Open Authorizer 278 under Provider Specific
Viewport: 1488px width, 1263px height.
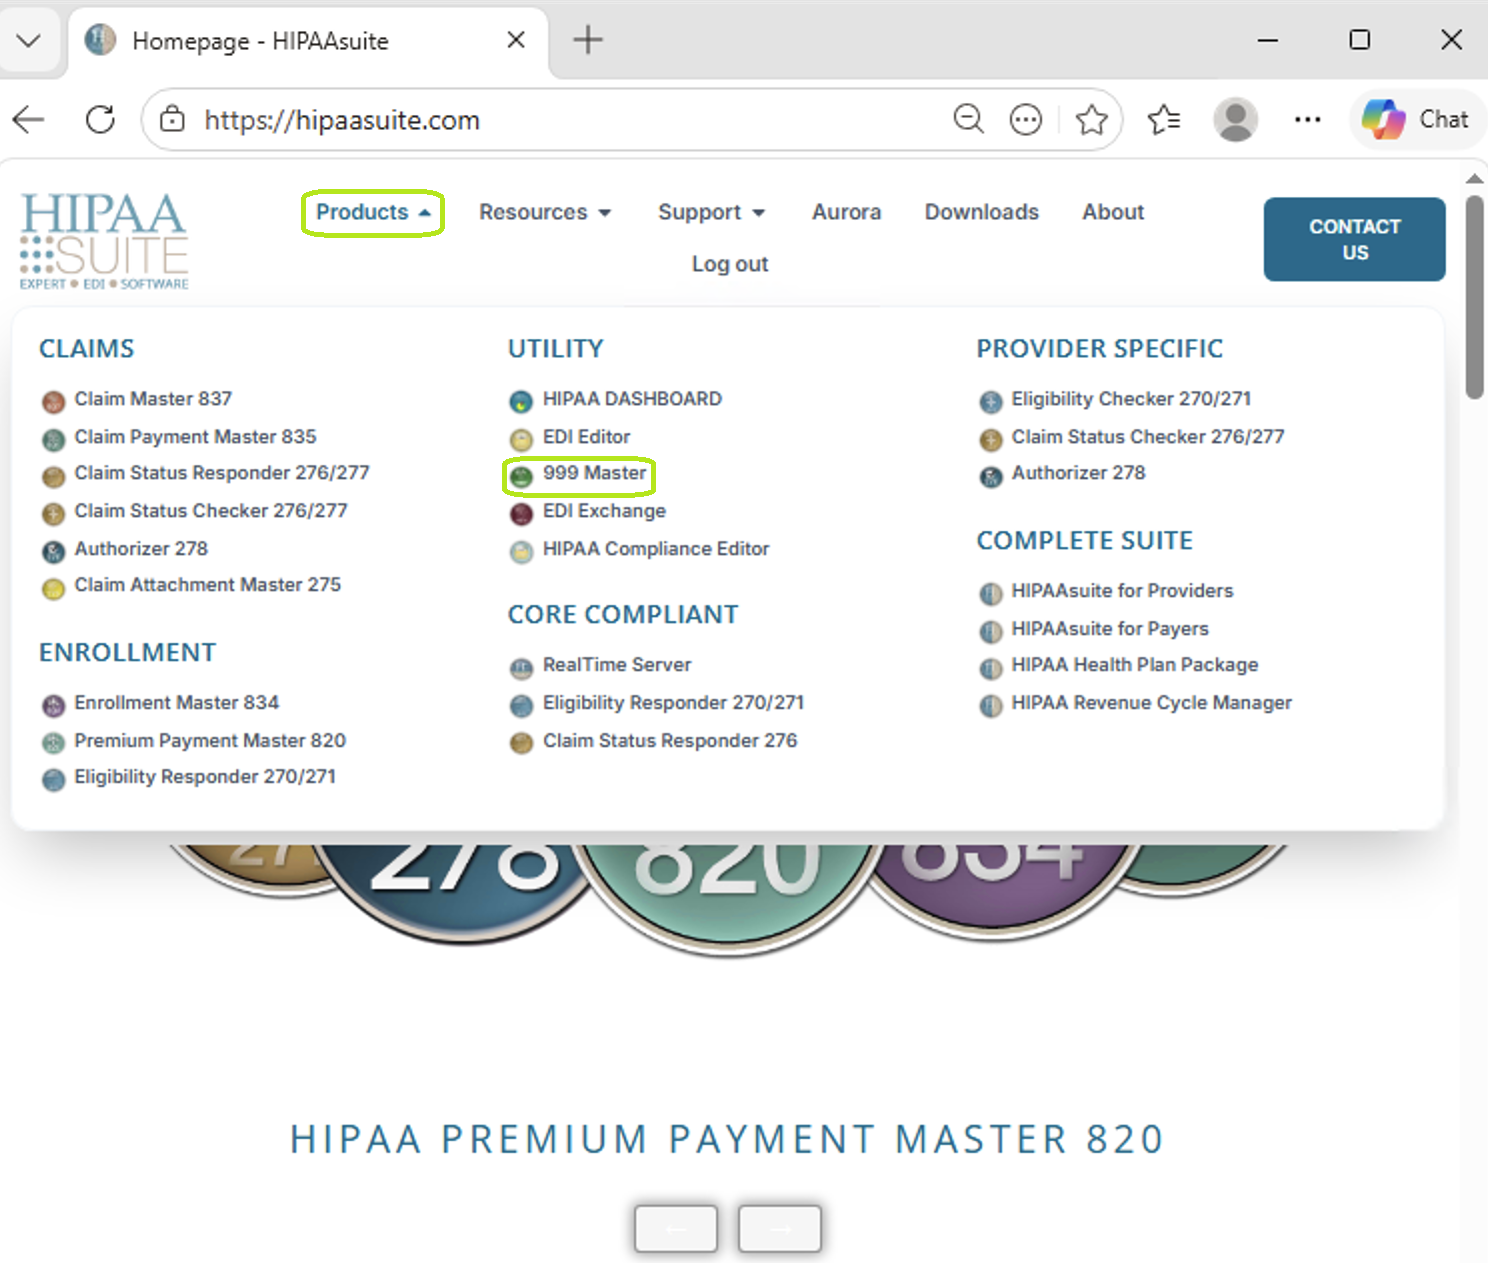[x=1078, y=473]
